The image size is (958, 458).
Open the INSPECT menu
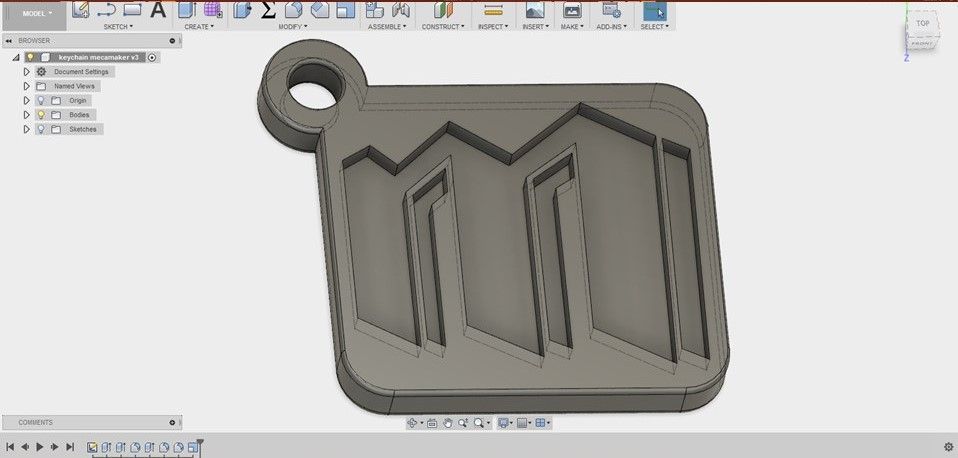[492, 27]
